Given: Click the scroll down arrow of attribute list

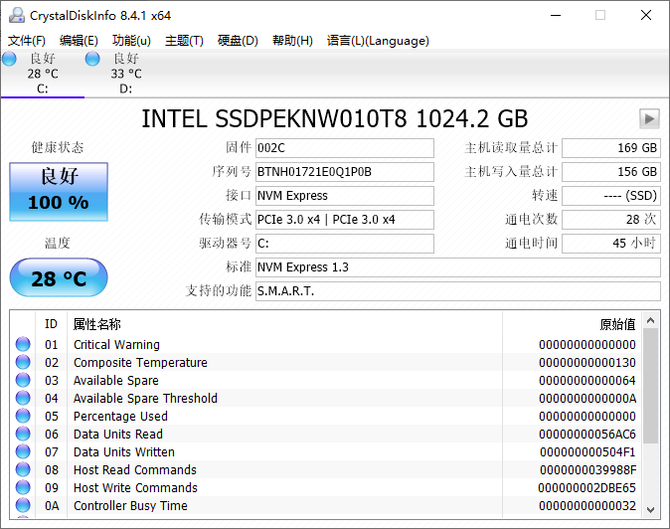Looking at the screenshot, I should pos(650,509).
